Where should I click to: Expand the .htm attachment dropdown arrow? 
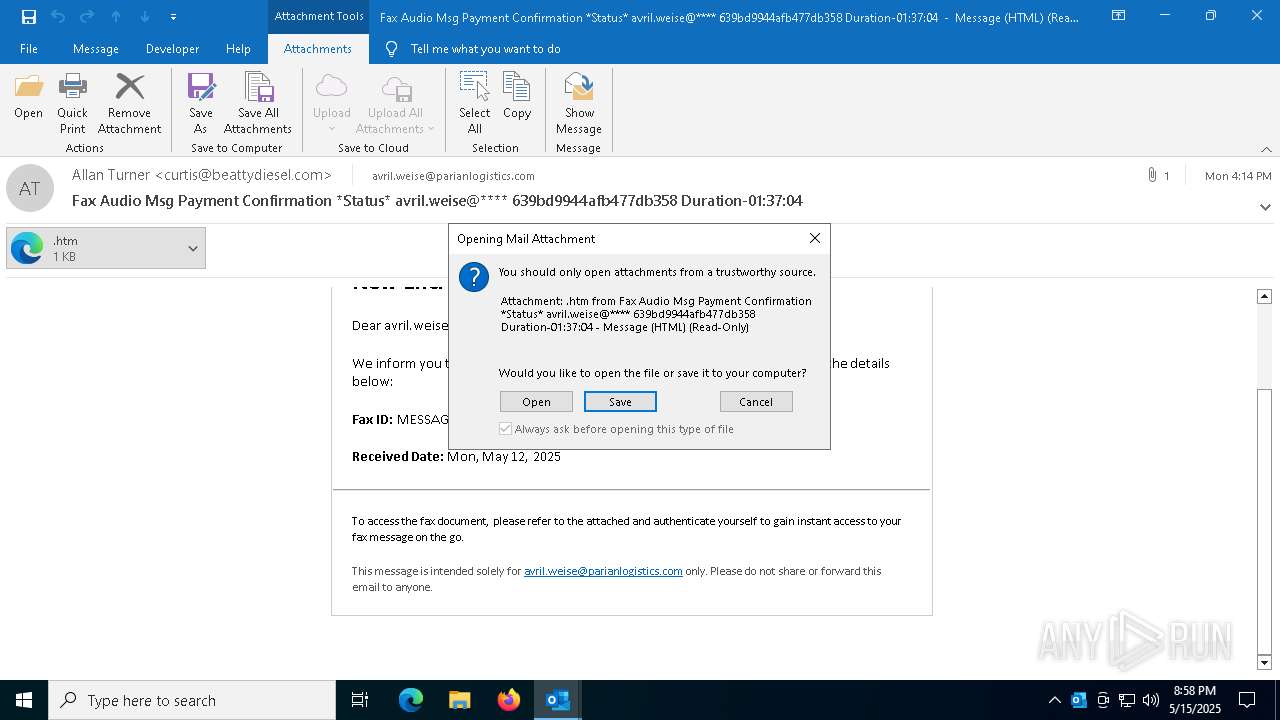pos(192,248)
